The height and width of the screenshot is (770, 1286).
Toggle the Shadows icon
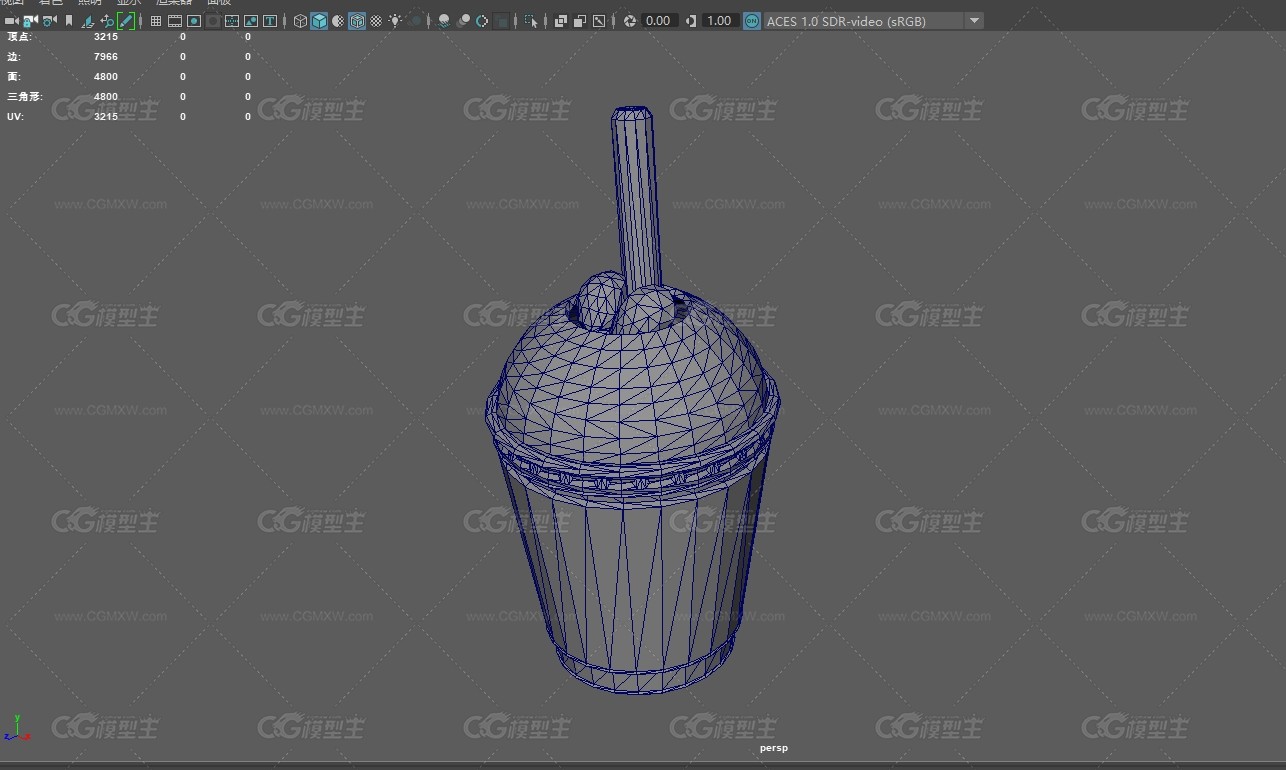(x=416, y=20)
